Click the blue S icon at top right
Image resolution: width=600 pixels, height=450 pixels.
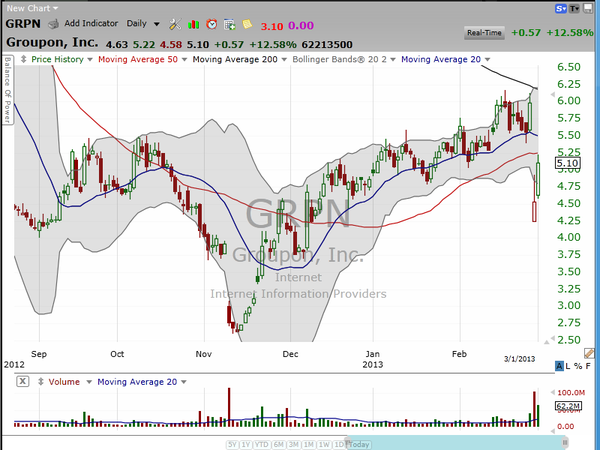(561, 8)
